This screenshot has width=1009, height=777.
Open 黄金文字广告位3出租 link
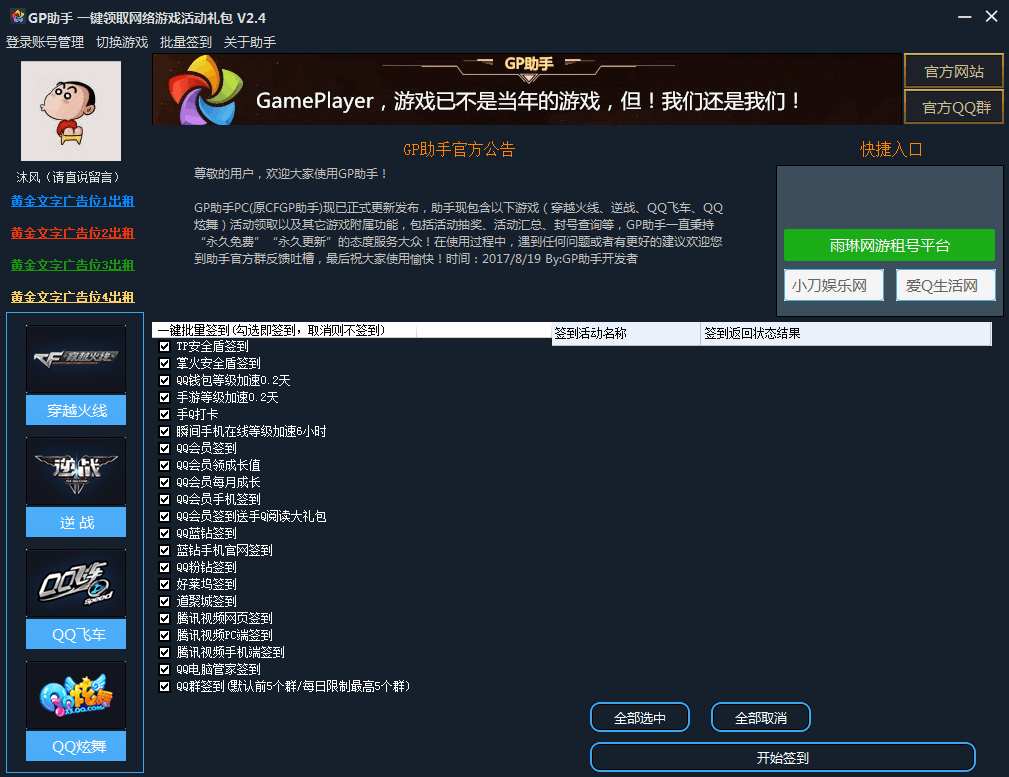coord(72,265)
